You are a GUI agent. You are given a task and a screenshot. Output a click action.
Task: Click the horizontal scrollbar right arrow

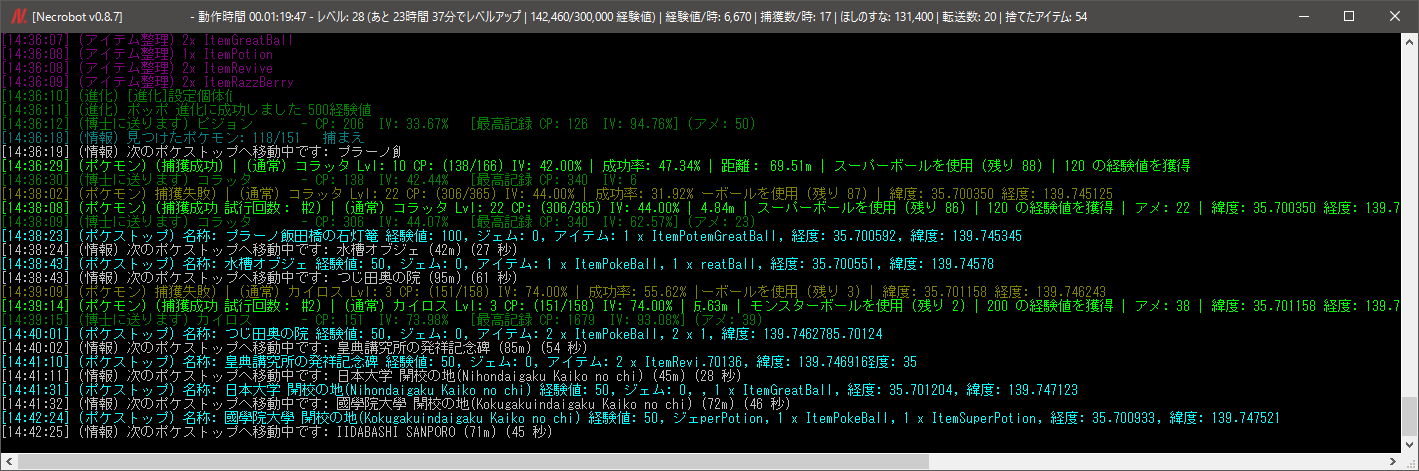1392,462
